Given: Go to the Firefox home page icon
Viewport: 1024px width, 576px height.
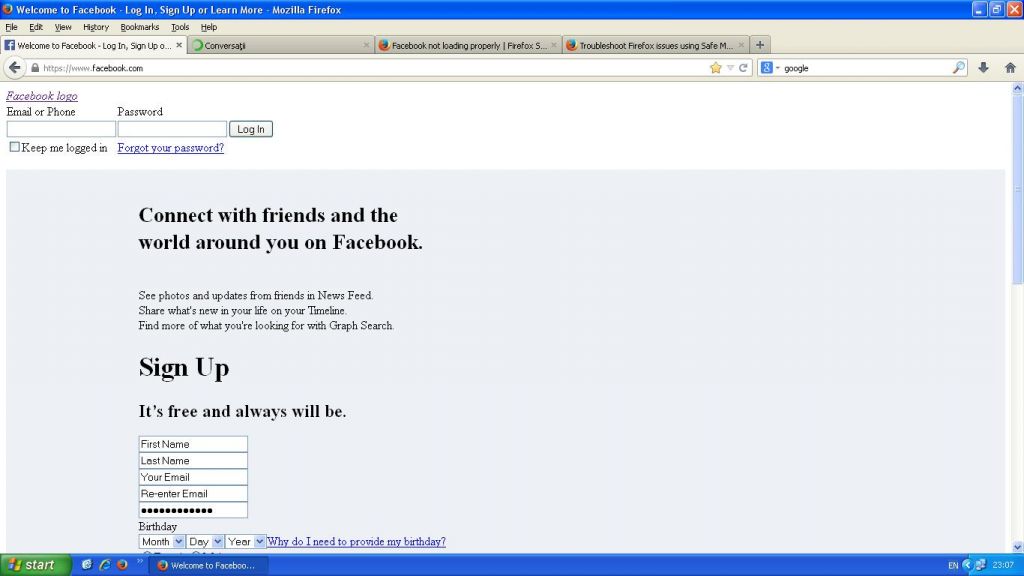Looking at the screenshot, I should [1010, 67].
